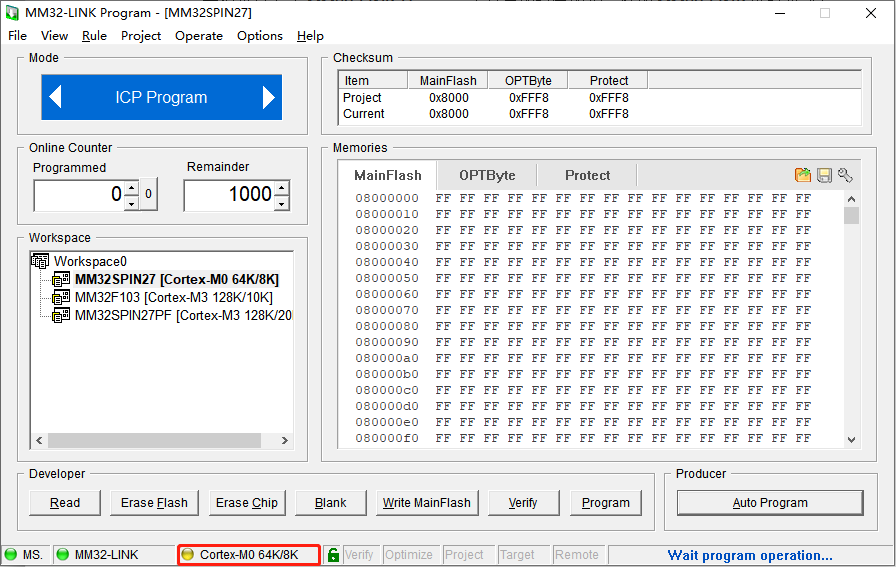896x567 pixels.
Task: Click the MM32F103 project icon
Action: [61, 297]
